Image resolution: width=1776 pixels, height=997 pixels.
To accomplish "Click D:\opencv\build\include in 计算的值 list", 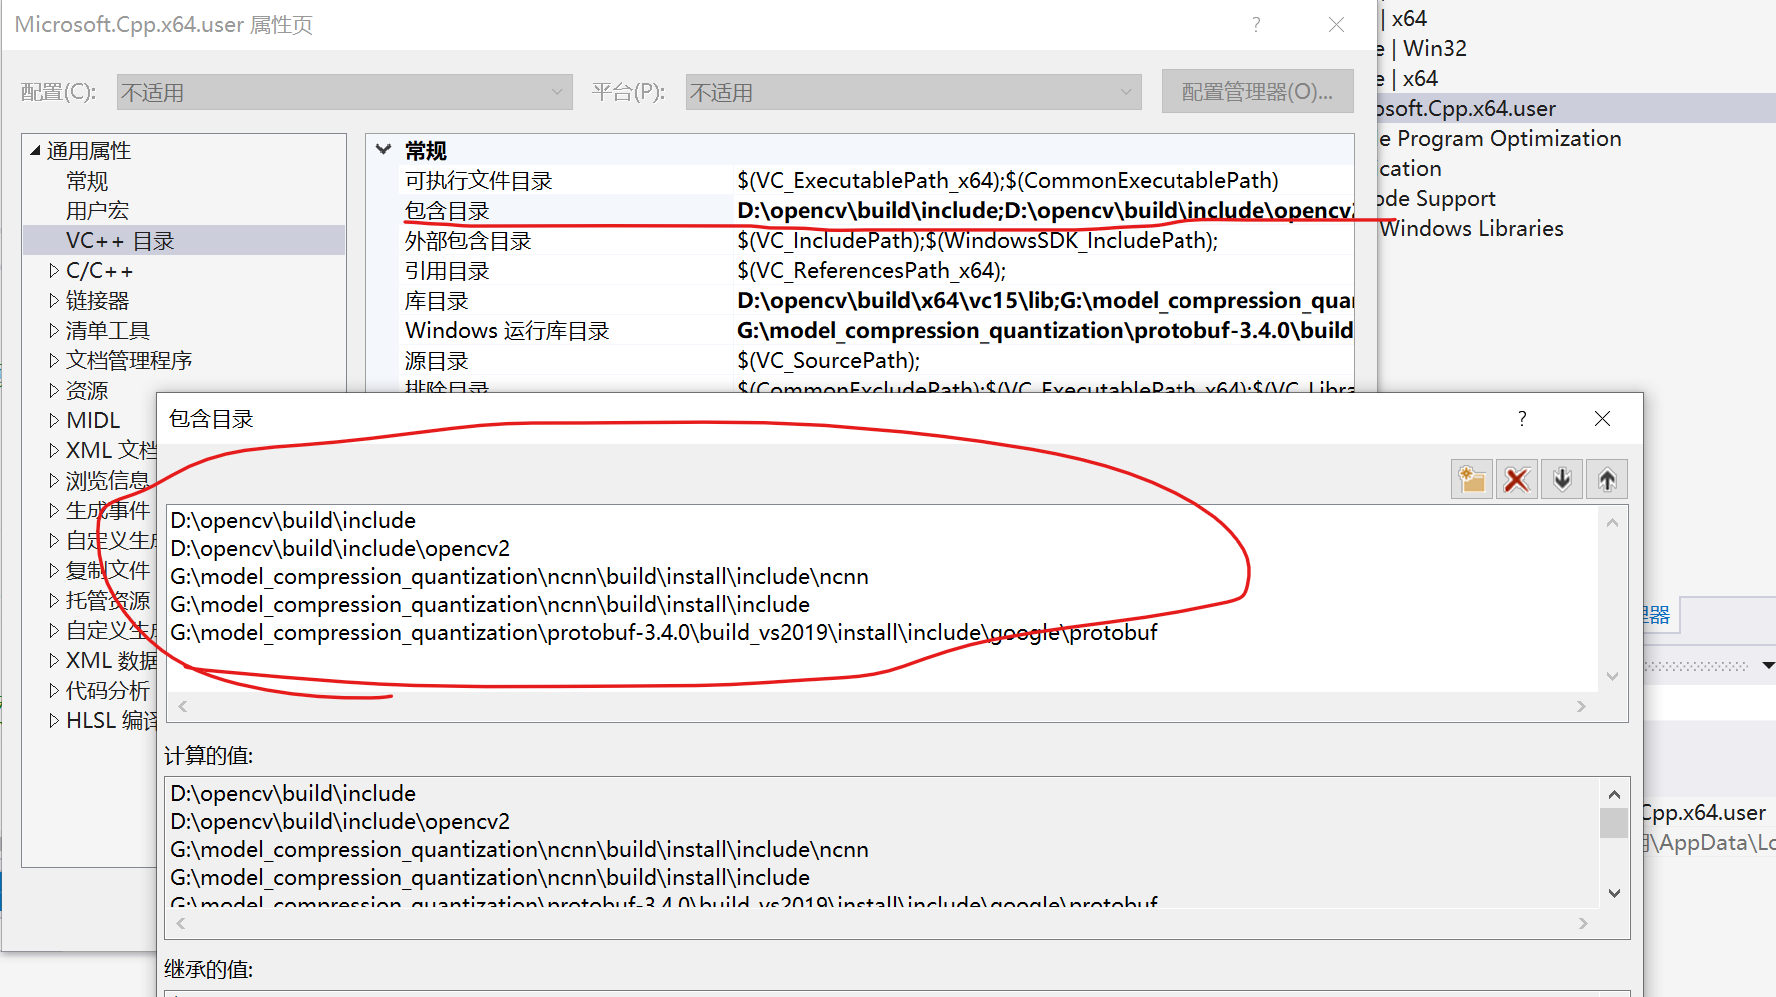I will point(293,793).
